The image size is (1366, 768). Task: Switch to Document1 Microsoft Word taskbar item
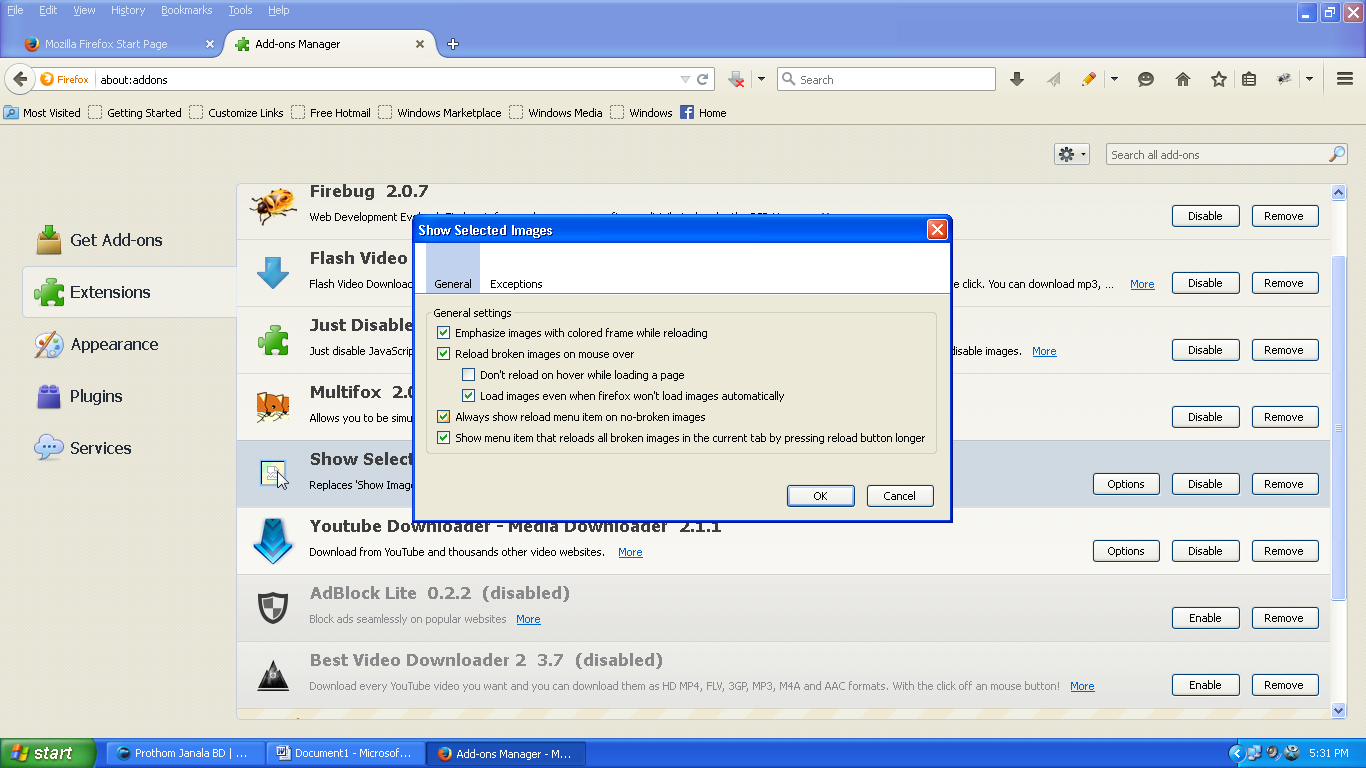click(345, 753)
